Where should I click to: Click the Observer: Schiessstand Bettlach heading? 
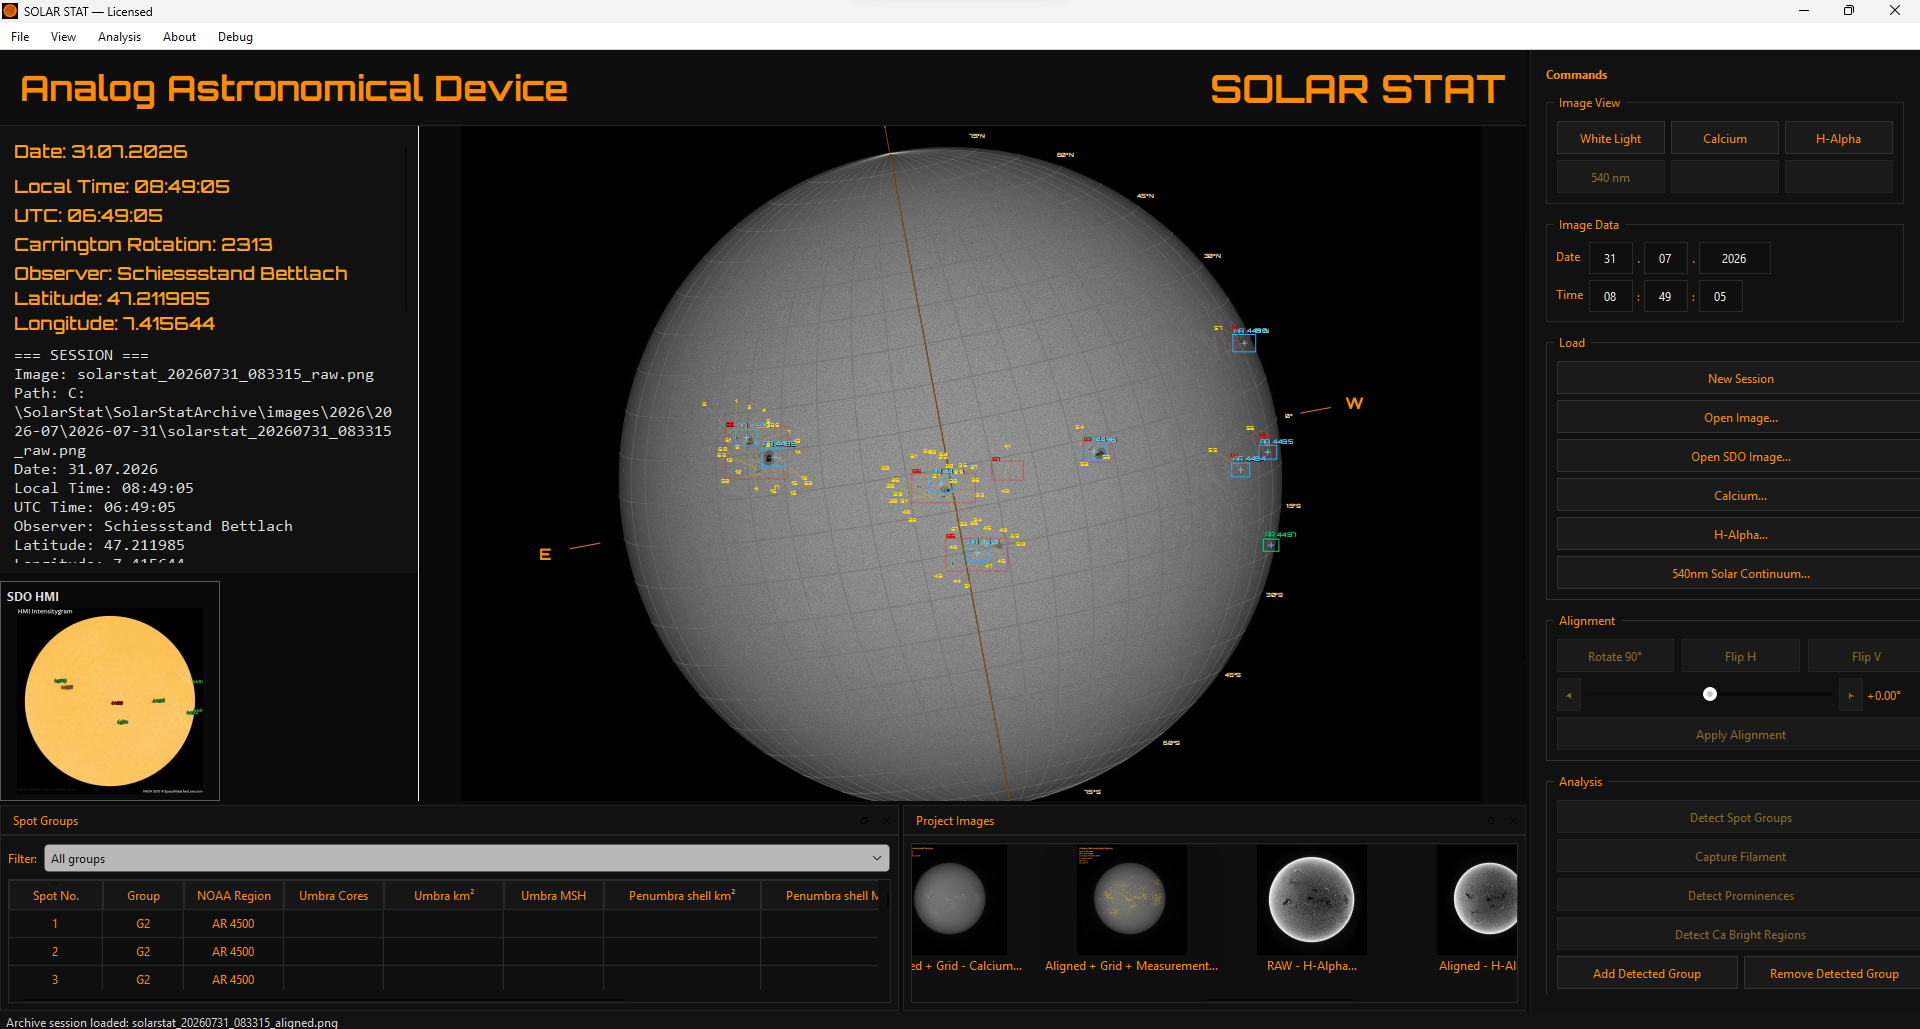pos(181,273)
